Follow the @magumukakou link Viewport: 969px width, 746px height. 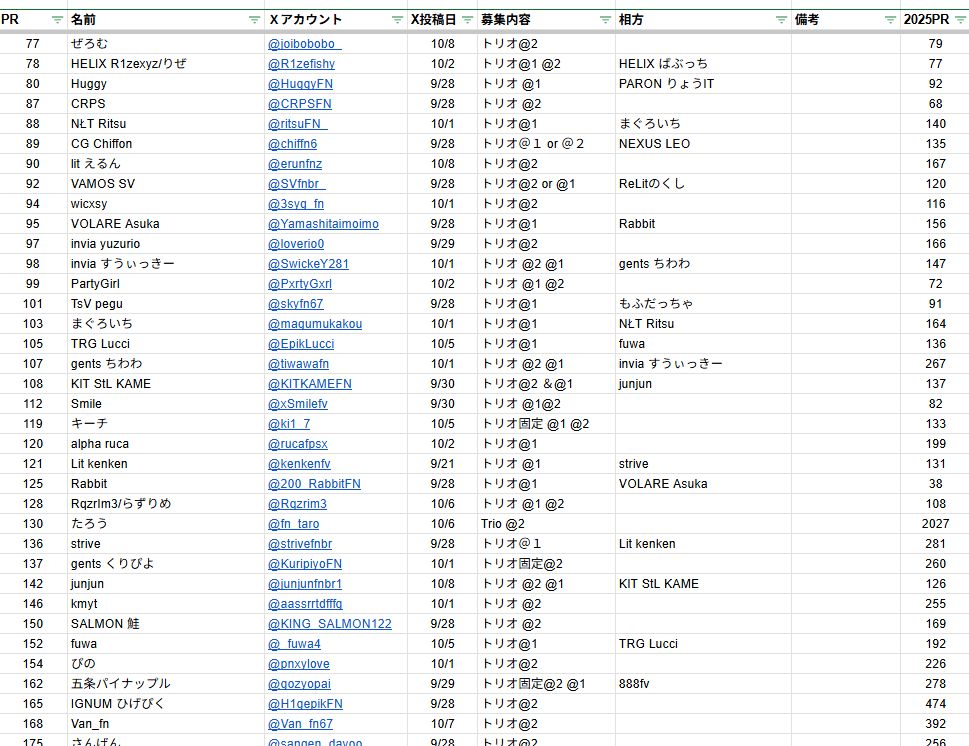click(315, 324)
